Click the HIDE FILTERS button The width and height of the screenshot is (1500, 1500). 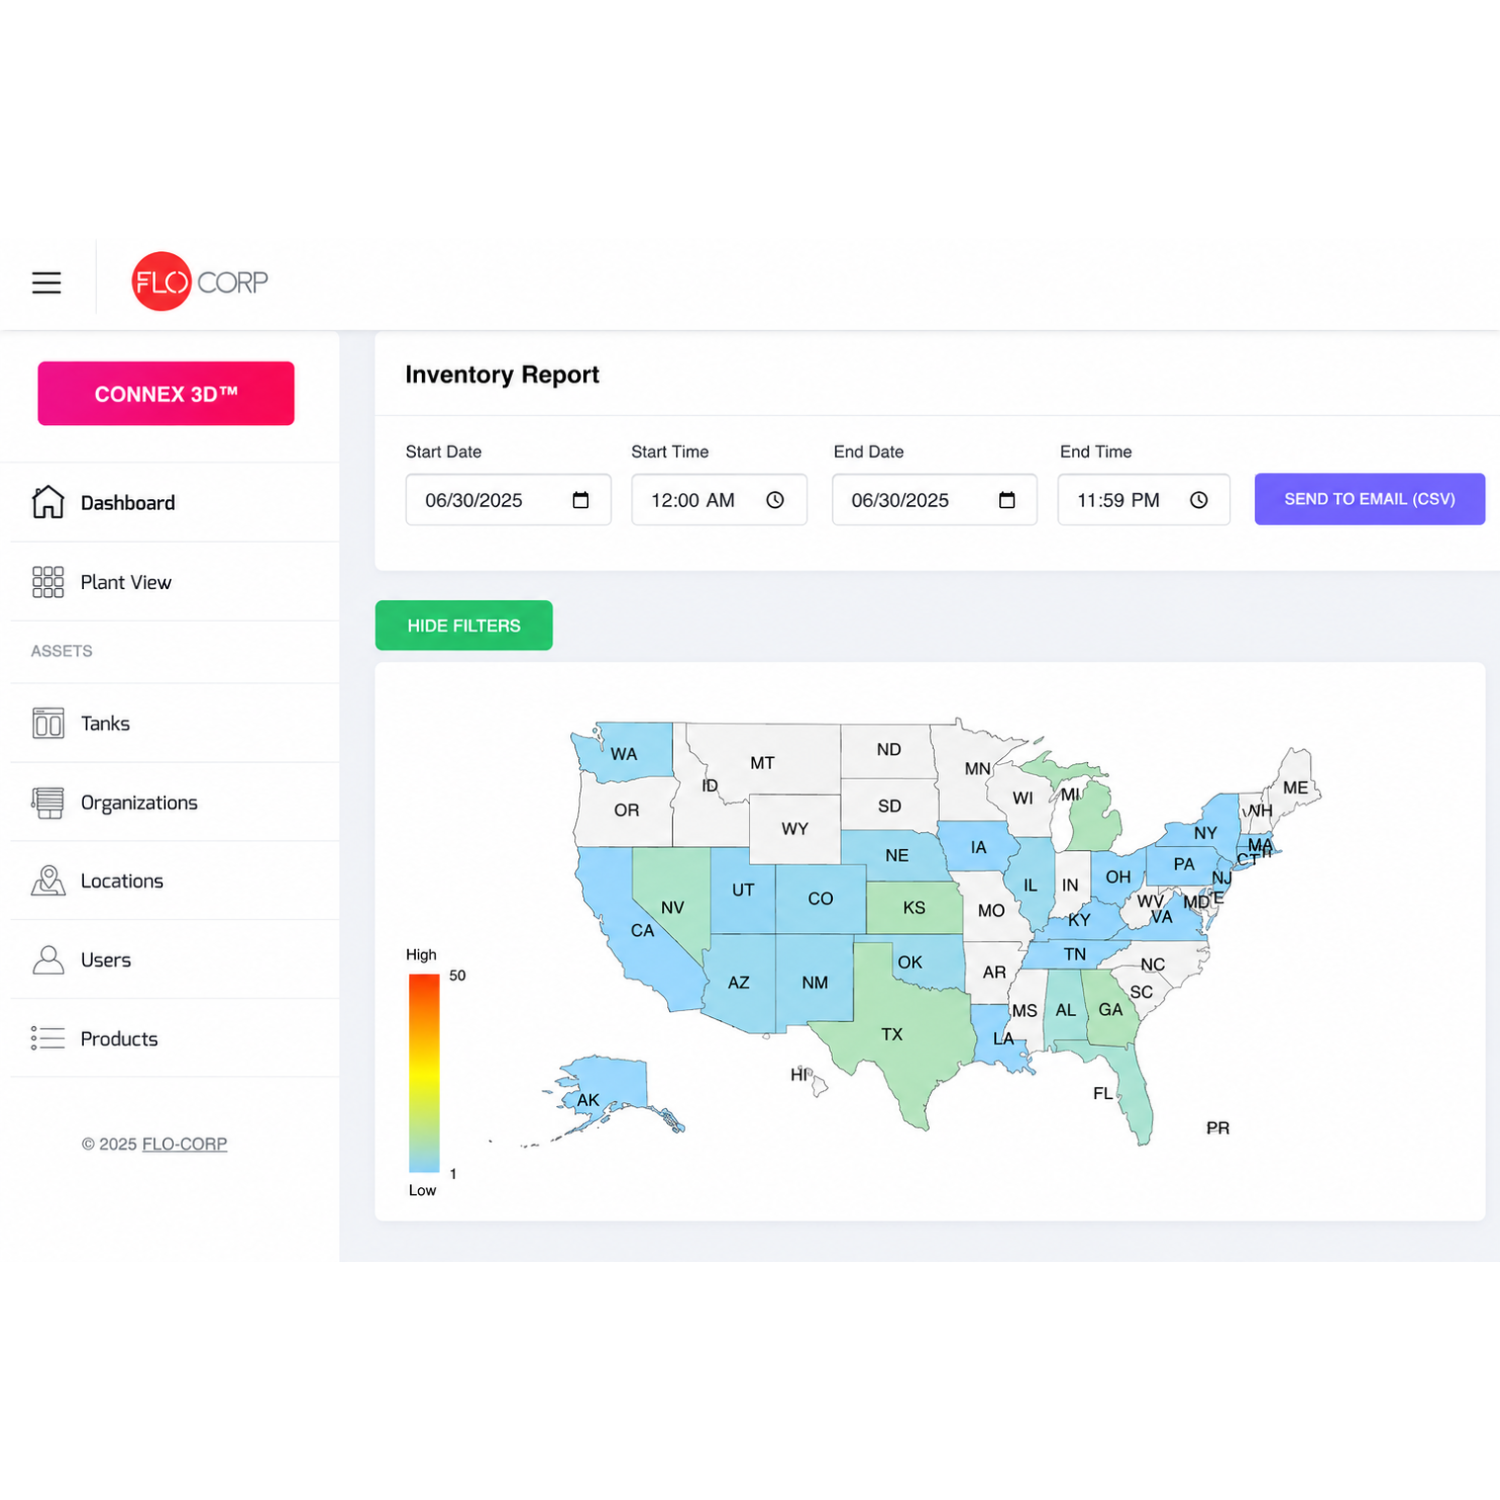[464, 625]
